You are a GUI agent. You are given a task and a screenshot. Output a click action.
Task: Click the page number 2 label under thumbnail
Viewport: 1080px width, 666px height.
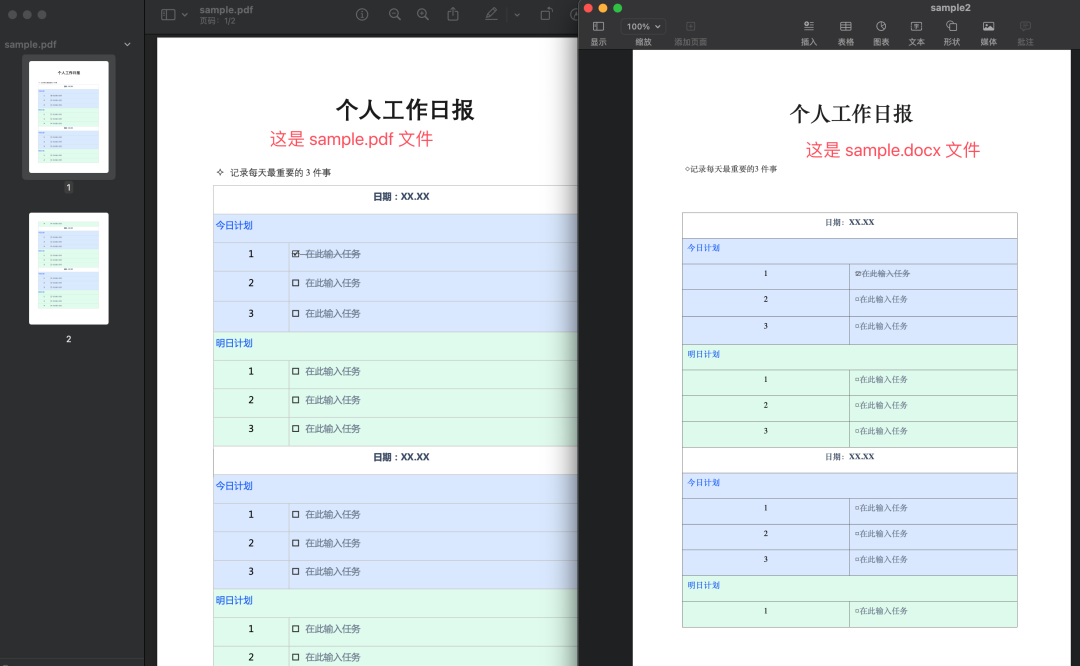(x=69, y=339)
